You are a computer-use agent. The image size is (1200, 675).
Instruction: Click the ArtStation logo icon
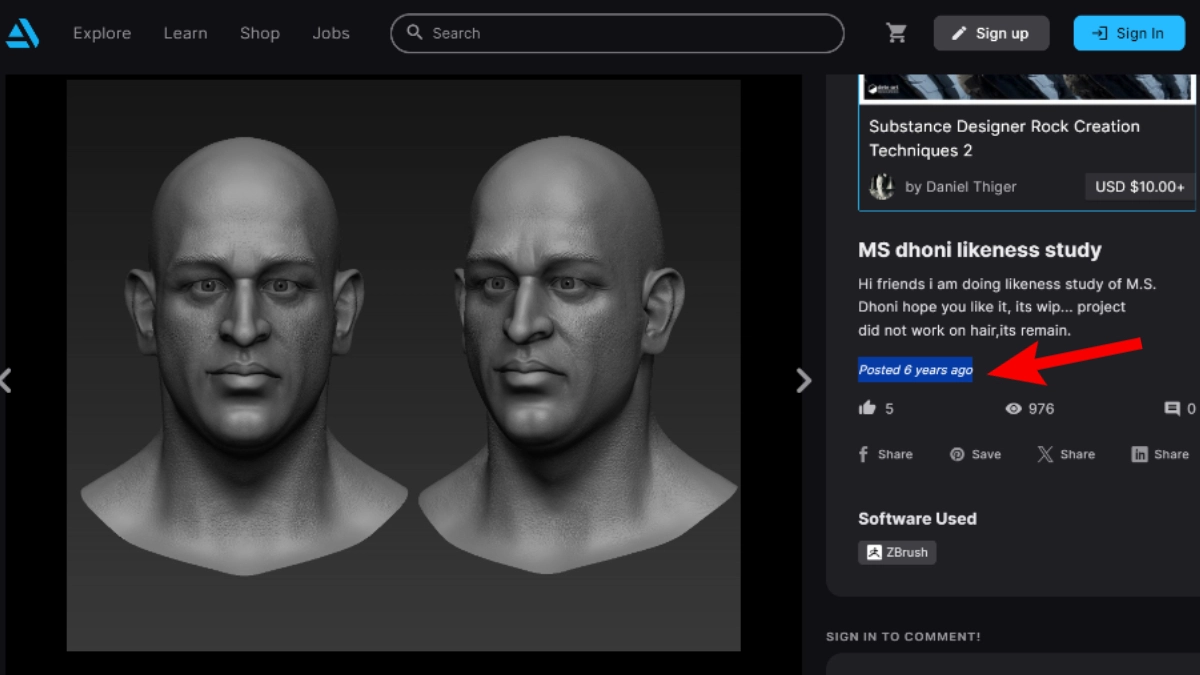[22, 33]
